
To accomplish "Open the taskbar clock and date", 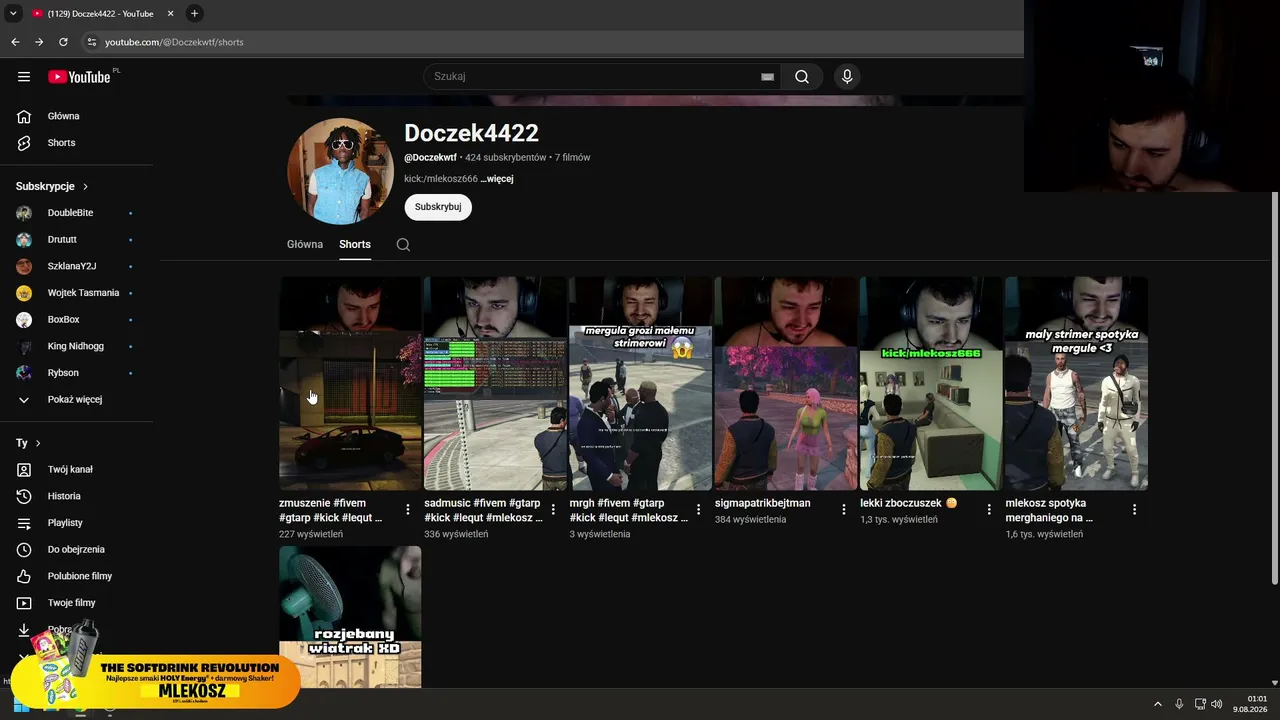I will (x=1252, y=704).
